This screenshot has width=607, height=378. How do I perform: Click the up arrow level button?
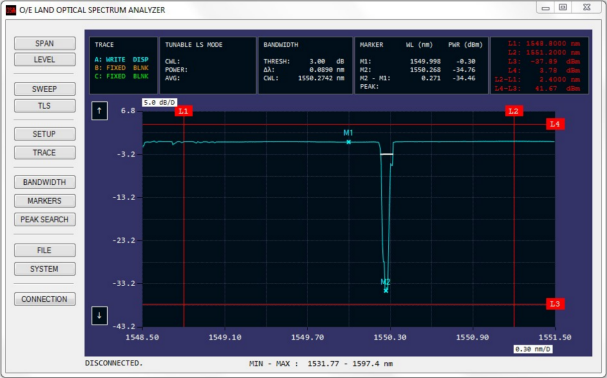click(99, 111)
